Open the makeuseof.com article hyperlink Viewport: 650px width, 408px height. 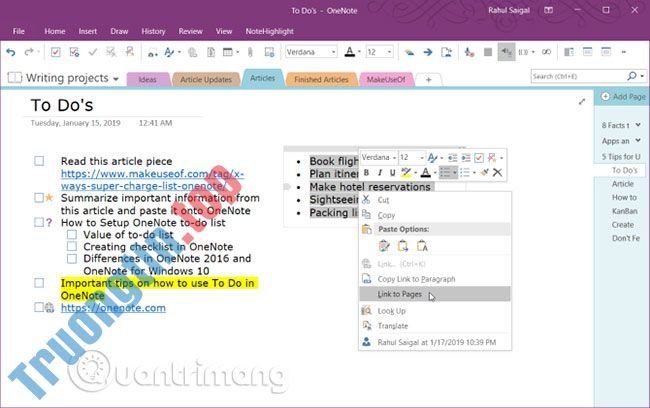[x=152, y=180]
